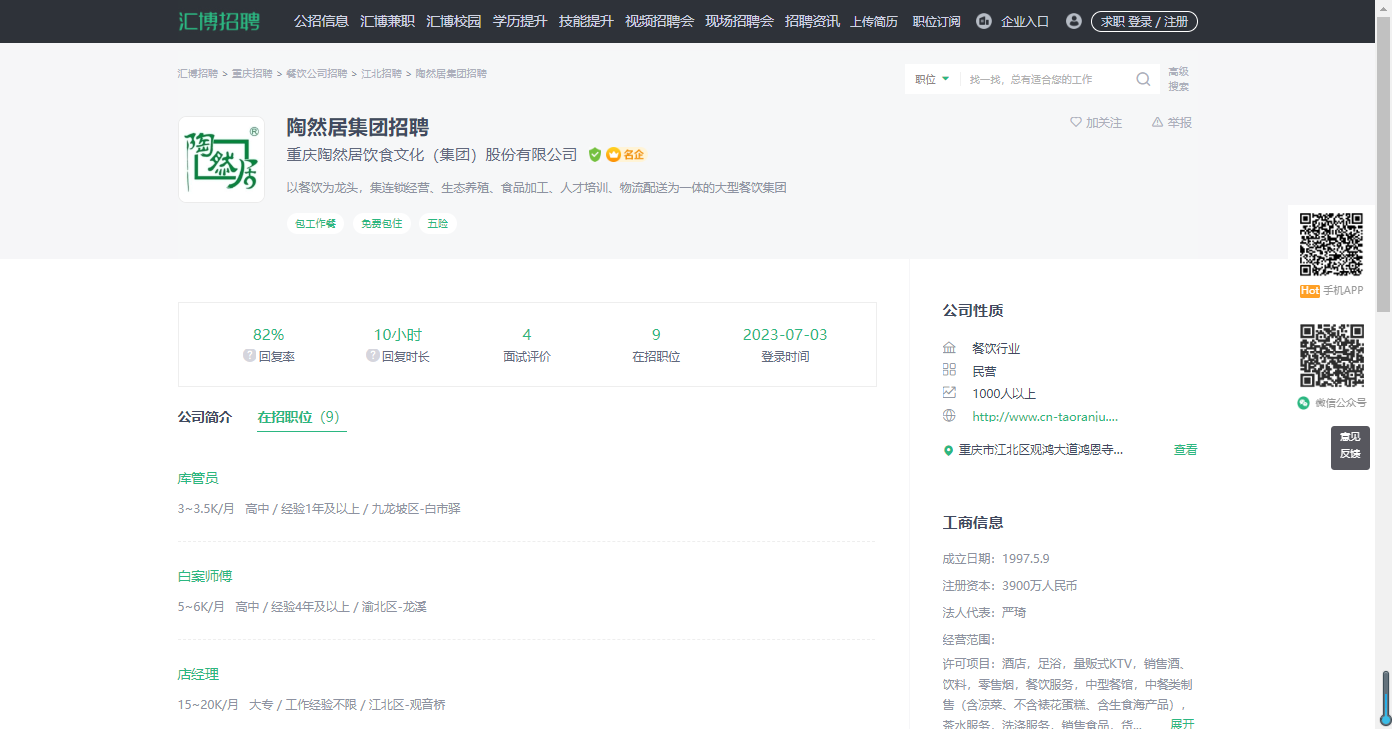Click the green WeChat icon
The image size is (1392, 729).
[x=1303, y=403]
